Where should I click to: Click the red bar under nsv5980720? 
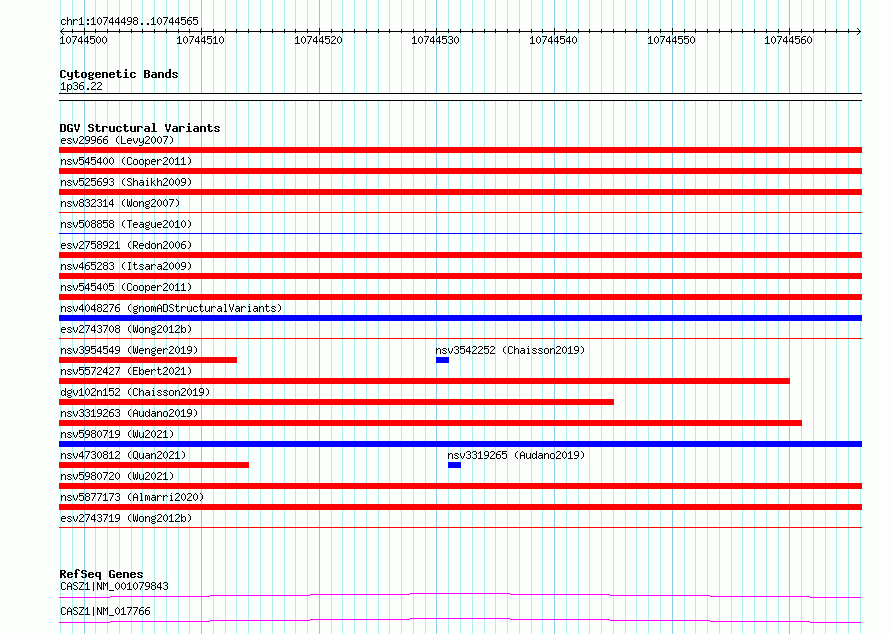[460, 486]
